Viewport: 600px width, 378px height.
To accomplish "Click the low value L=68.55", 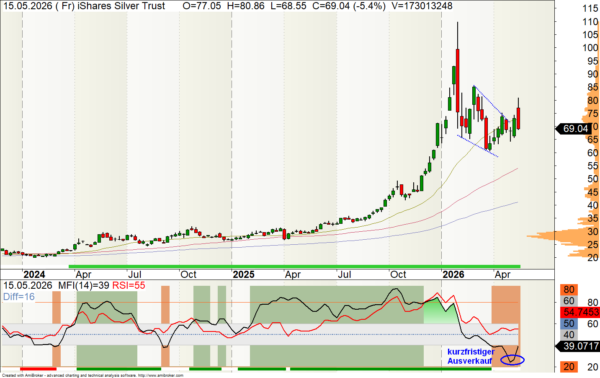I will tap(288, 6).
